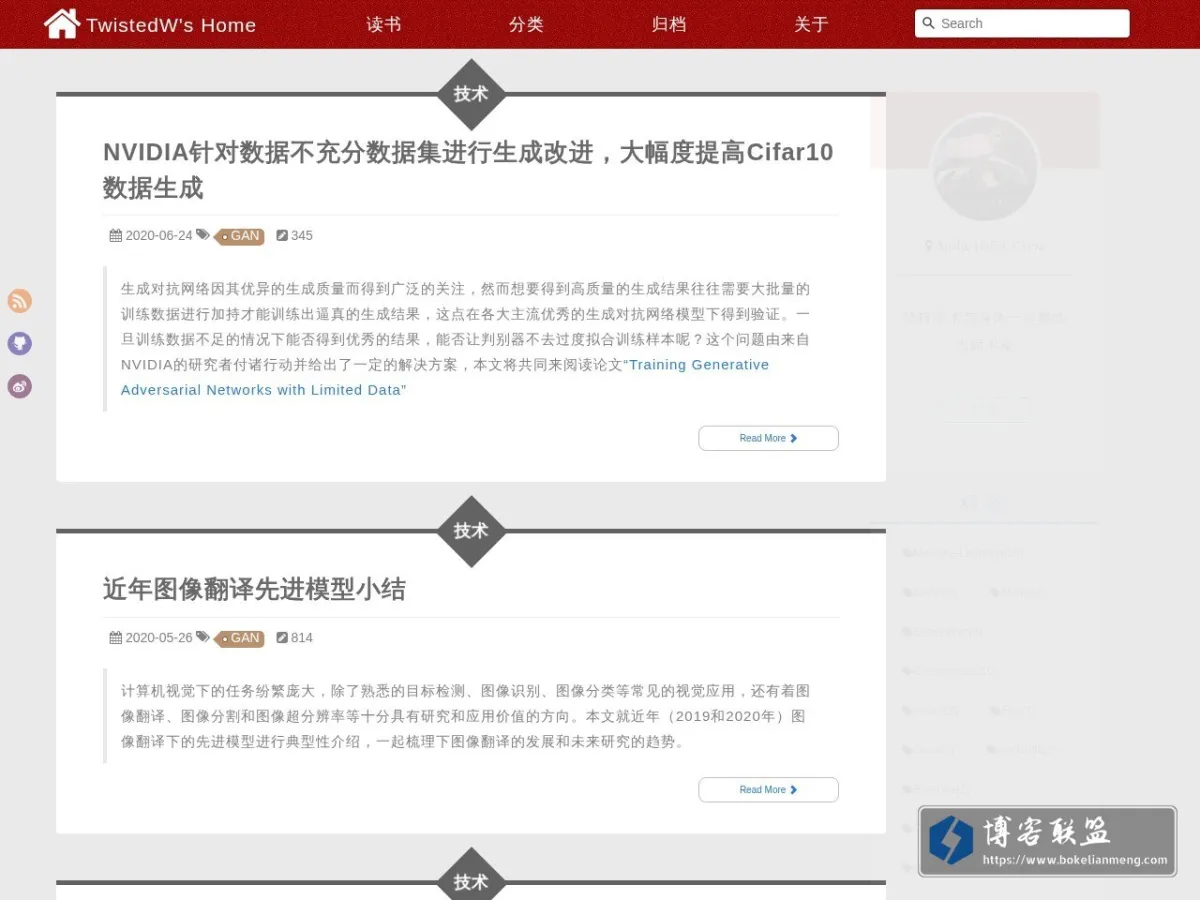The image size is (1200, 900).
Task: Click the view count icon next to 345
Action: click(x=282, y=236)
